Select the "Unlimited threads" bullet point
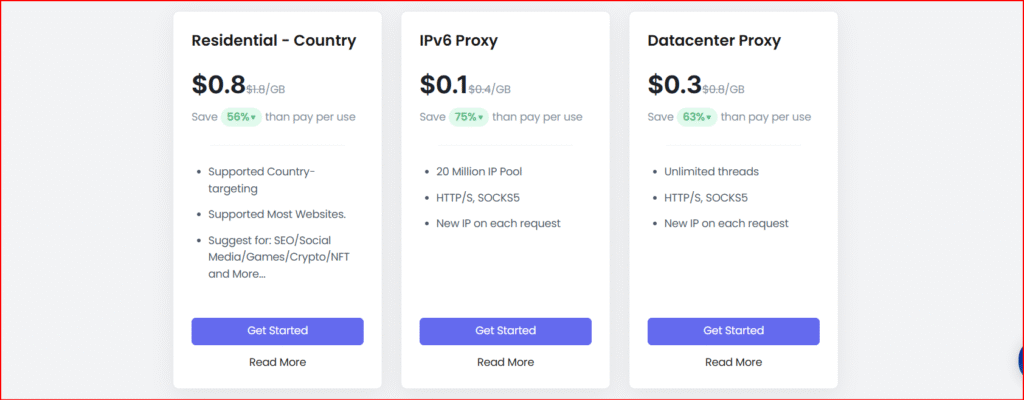Image resolution: width=1024 pixels, height=400 pixels. pyautogui.click(x=711, y=171)
